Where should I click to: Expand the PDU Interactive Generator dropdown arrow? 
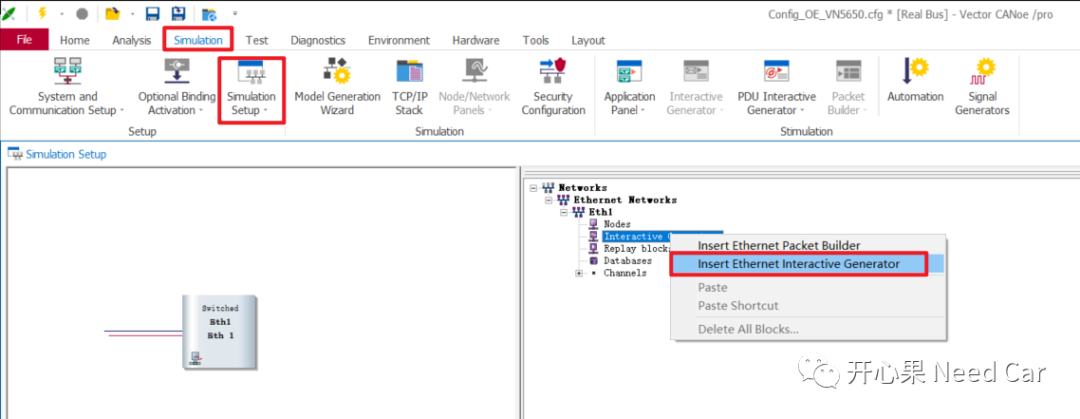[802, 110]
